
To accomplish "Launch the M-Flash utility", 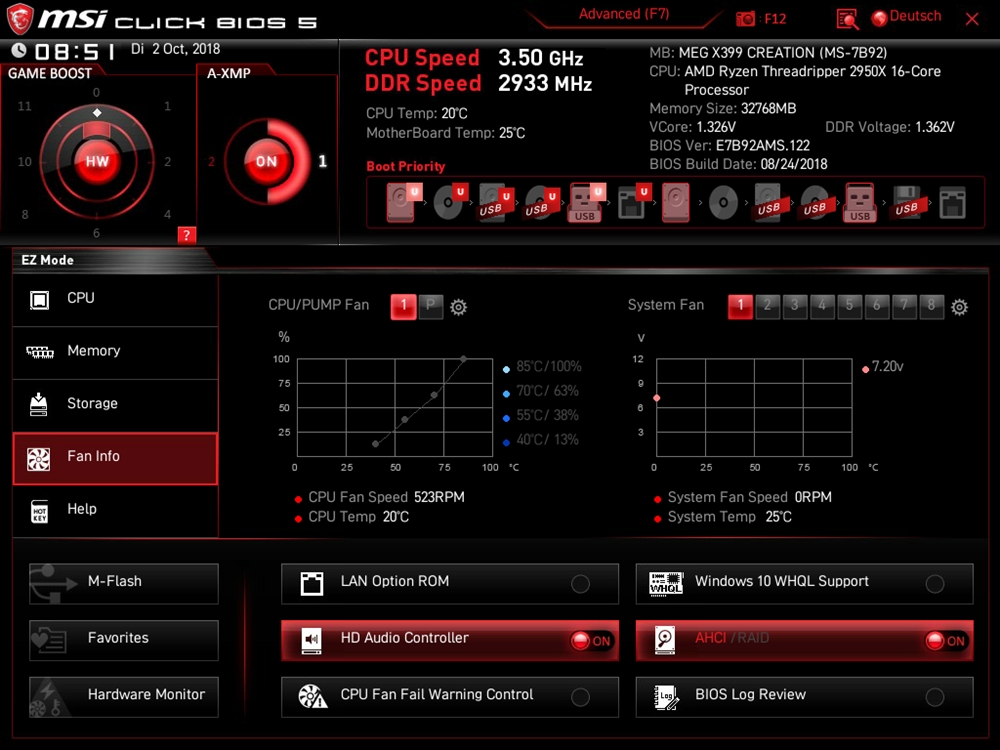I will (x=124, y=583).
